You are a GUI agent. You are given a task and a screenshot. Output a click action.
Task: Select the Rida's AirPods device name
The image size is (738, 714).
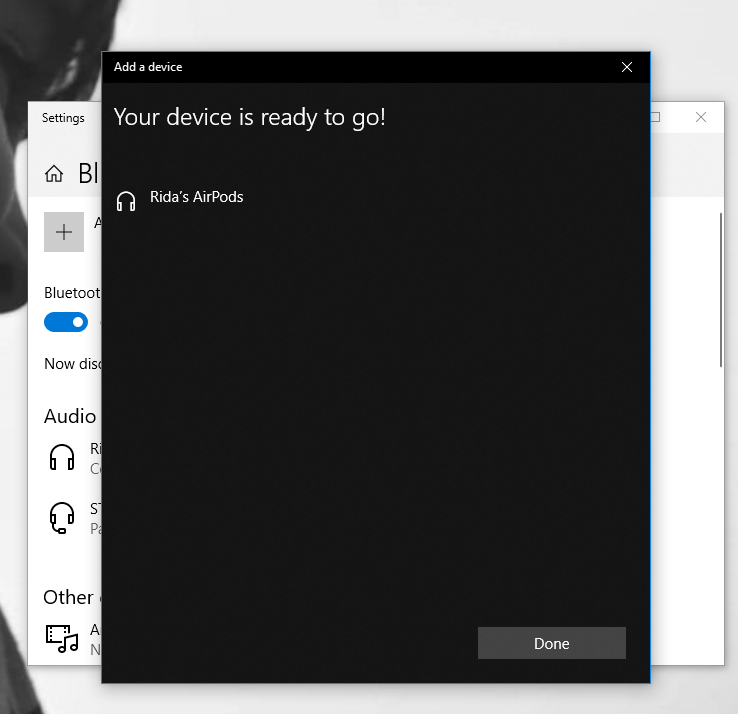(x=196, y=197)
